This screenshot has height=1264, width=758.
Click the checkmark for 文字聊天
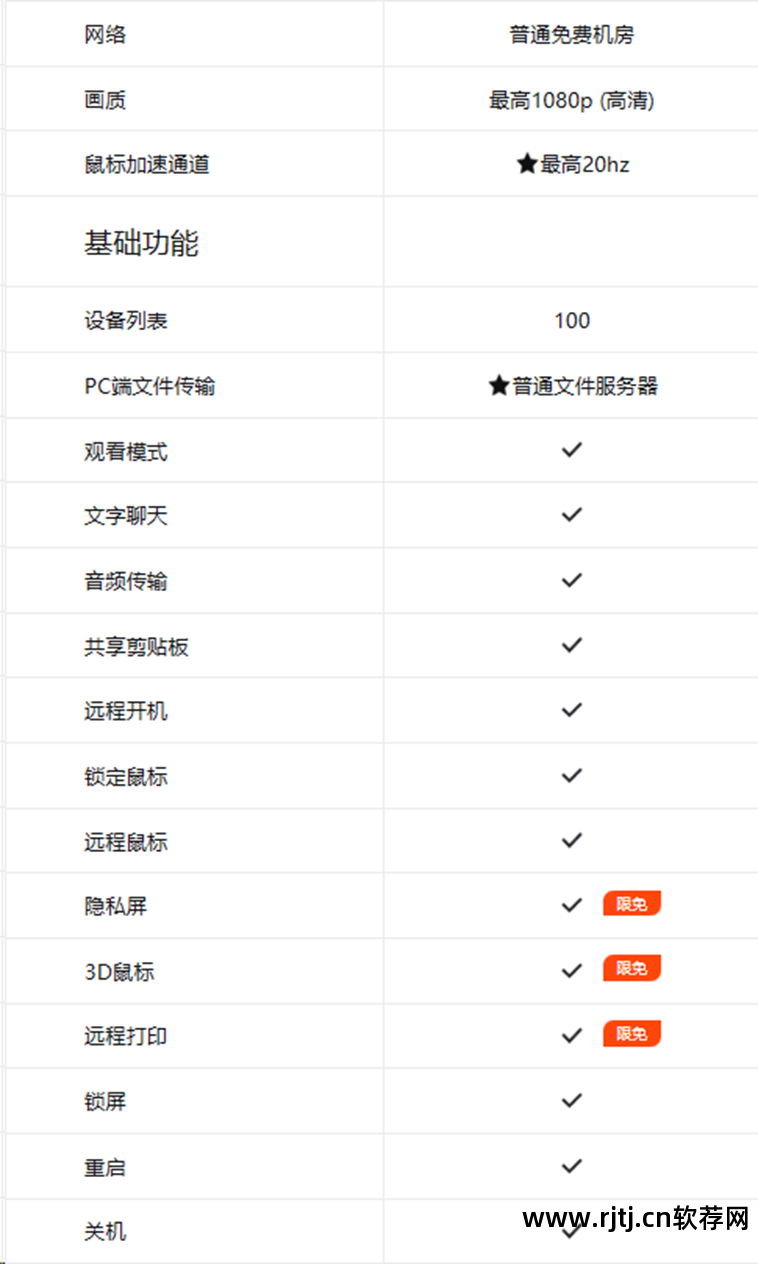click(571, 515)
